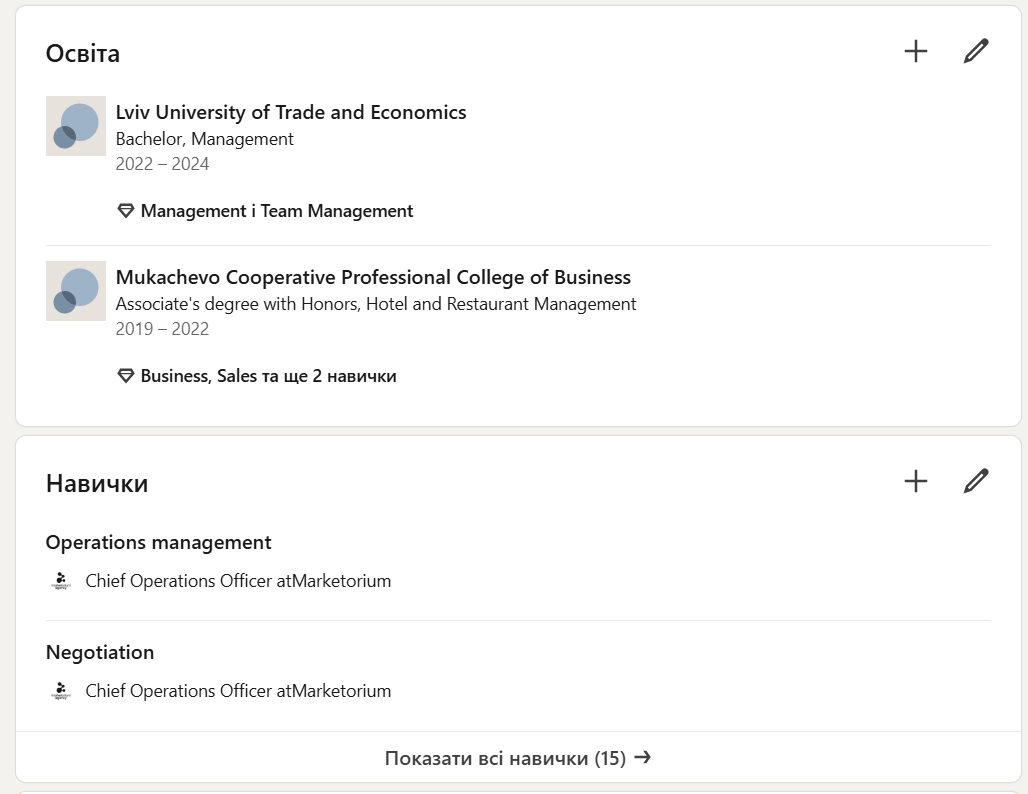Click the diamond icon beside Management skills
This screenshot has height=794, width=1028.
tap(126, 211)
